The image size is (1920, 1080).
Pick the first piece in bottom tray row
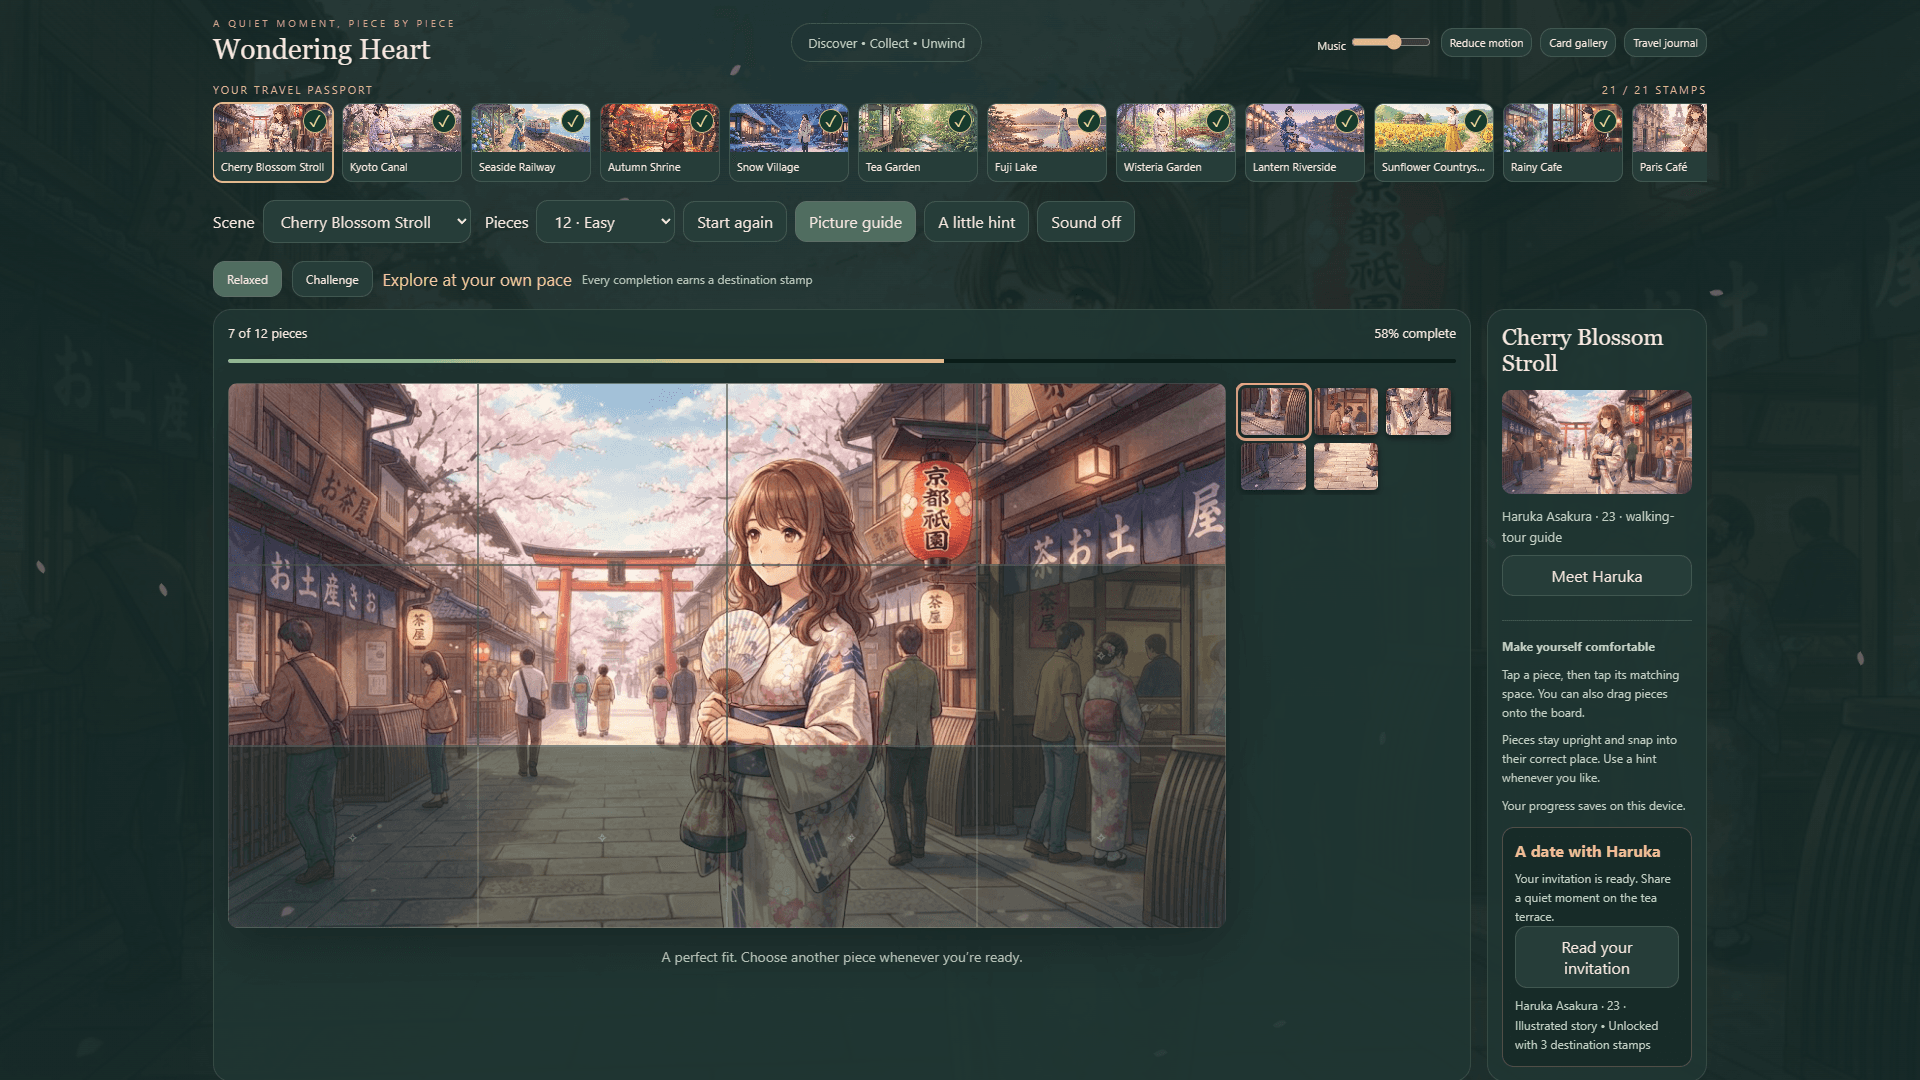(x=1273, y=466)
